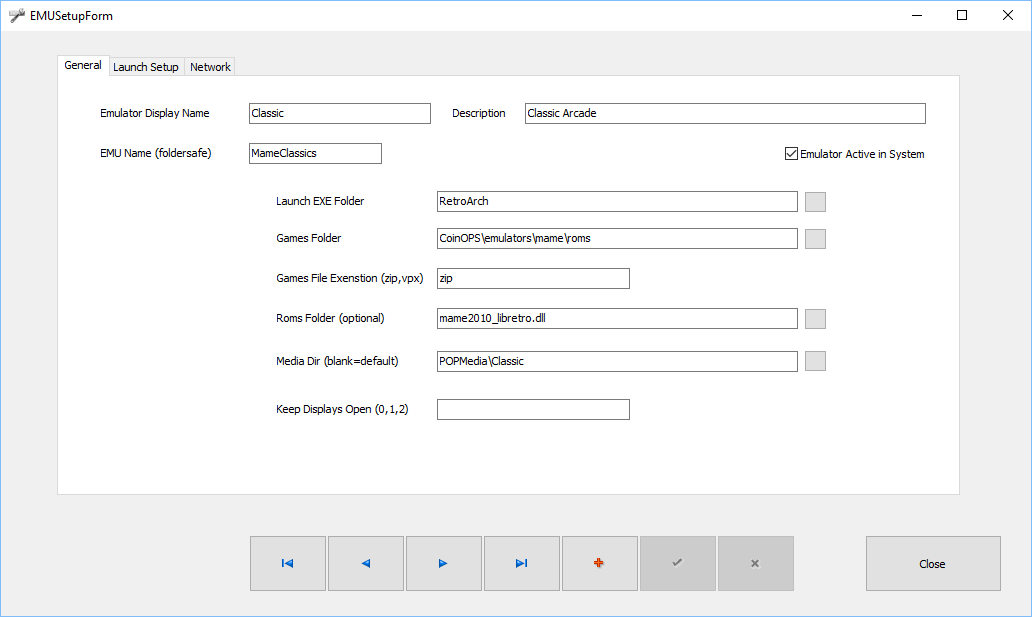
Task: Click the Description text field
Action: [725, 114]
